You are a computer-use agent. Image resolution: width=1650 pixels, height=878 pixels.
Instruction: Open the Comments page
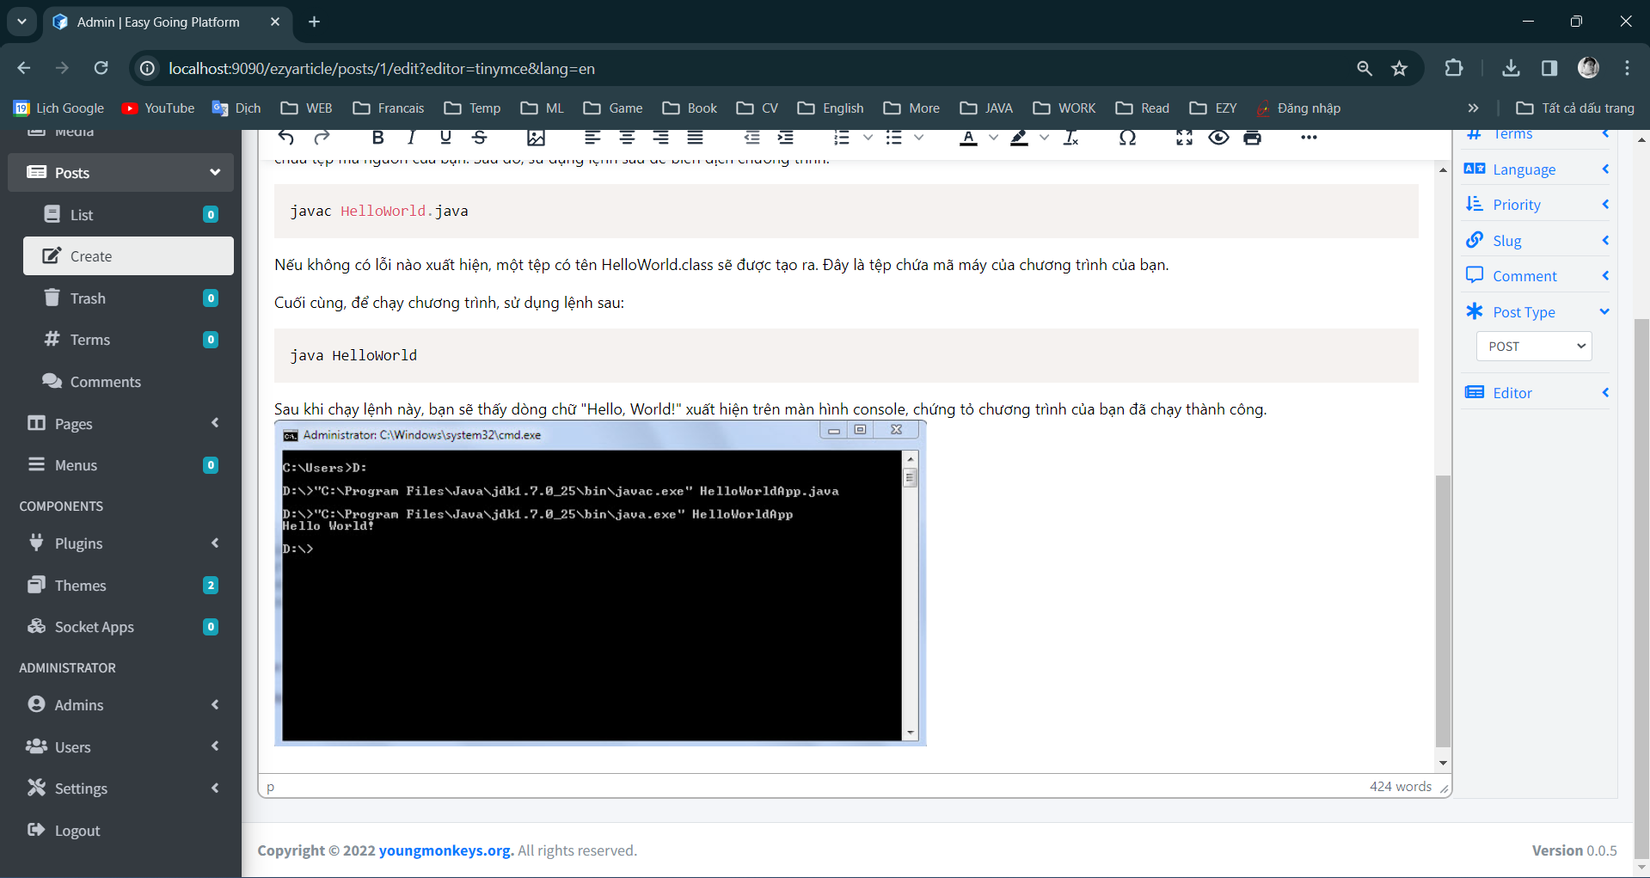pyautogui.click(x=128, y=381)
